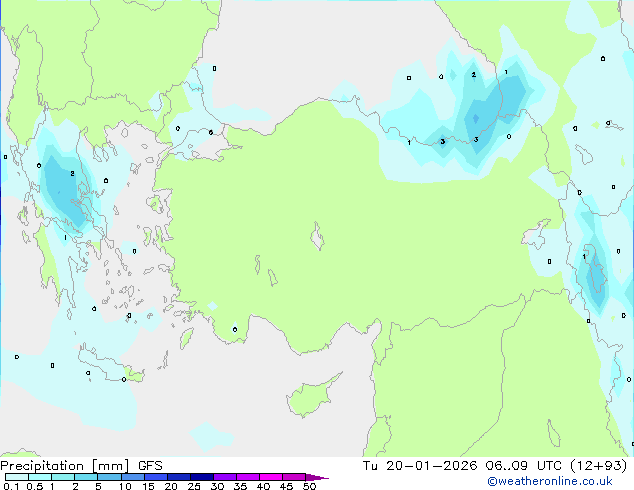Click the 25–30 mm navy legend swatch
Viewport: 634px width, 490px height.
(201, 477)
